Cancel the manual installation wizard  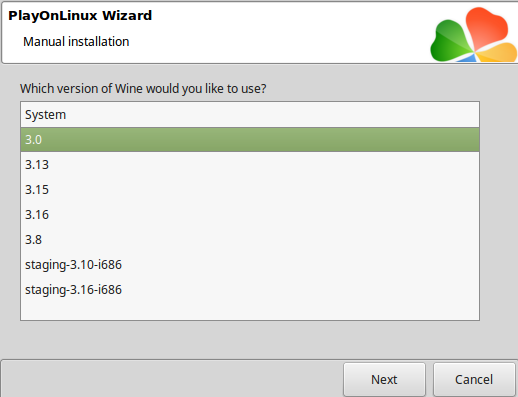(474, 379)
